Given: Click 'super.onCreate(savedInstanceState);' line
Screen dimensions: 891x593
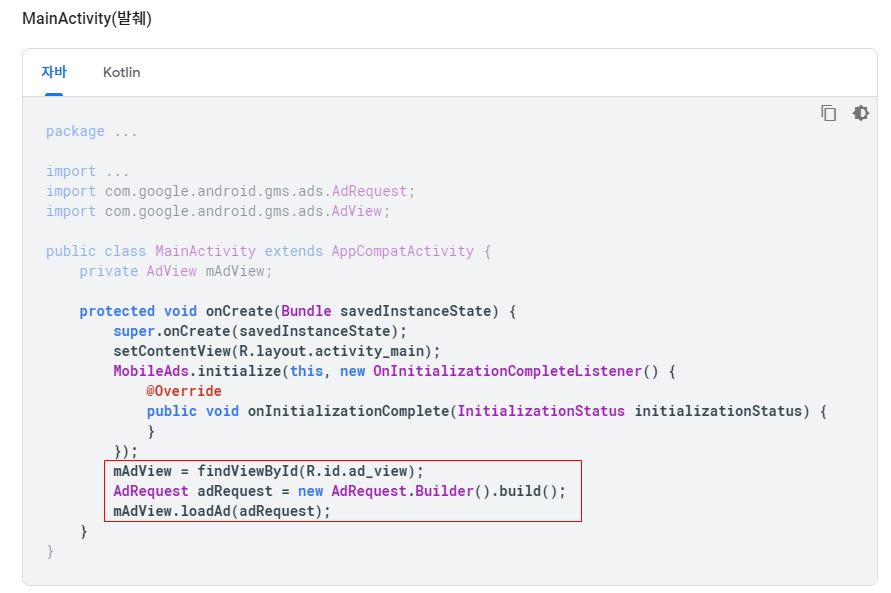Looking at the screenshot, I should (x=260, y=331).
